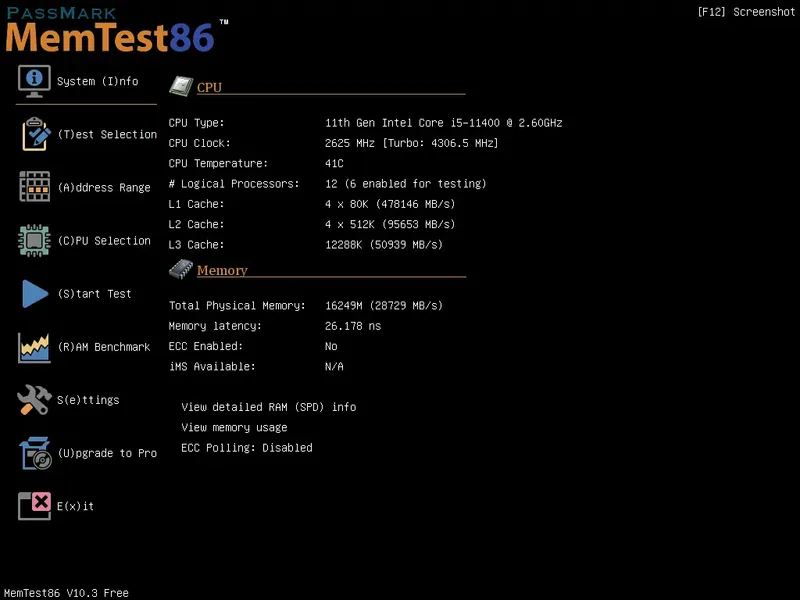Open the (T)est Selection menu label

pos(107,135)
